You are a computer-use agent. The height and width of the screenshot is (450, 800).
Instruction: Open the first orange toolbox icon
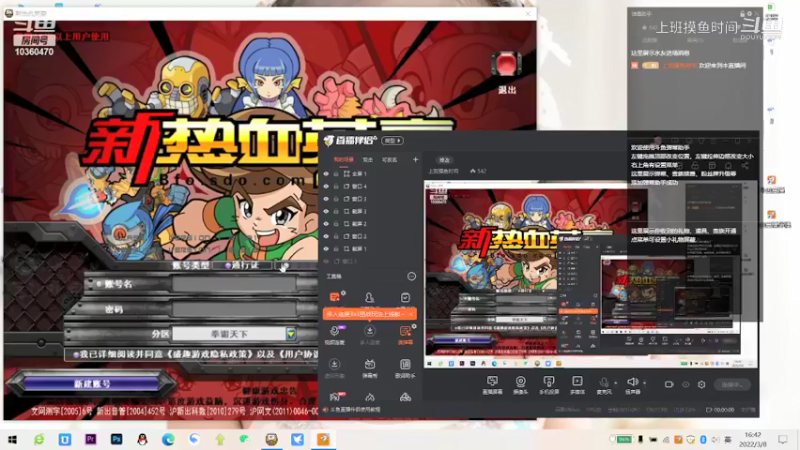tap(335, 297)
